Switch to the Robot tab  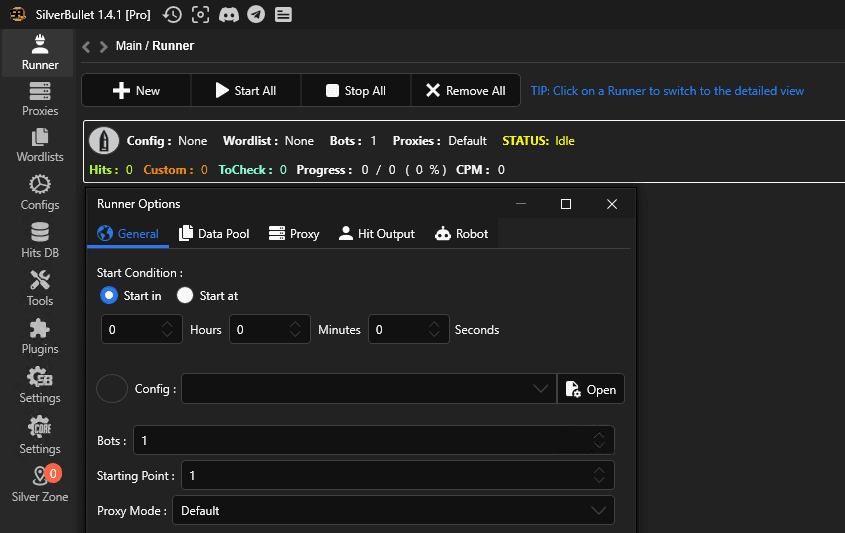click(x=461, y=234)
